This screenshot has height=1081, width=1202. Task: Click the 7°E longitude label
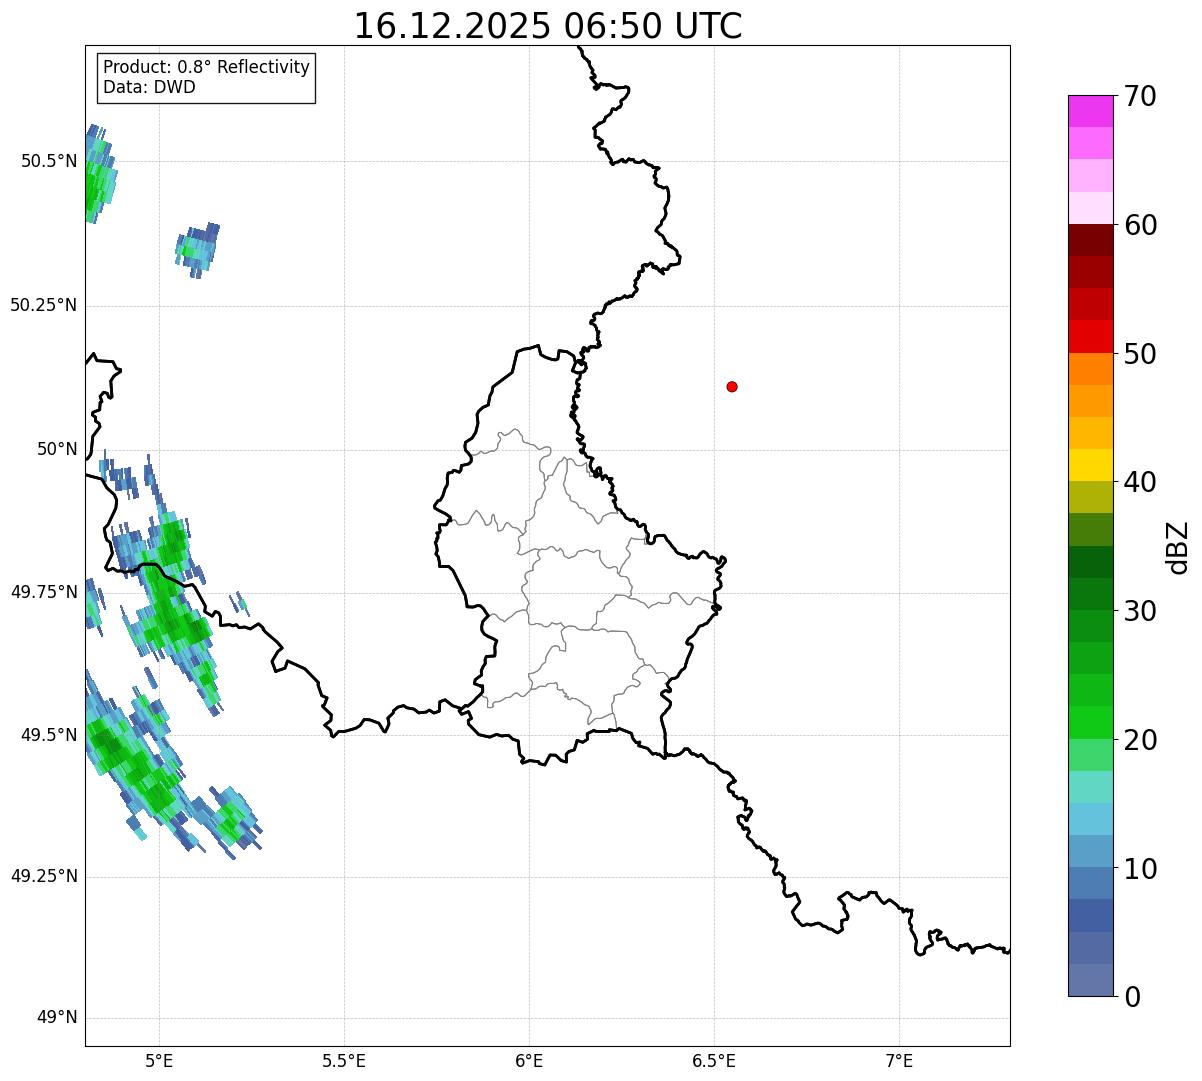899,1060
